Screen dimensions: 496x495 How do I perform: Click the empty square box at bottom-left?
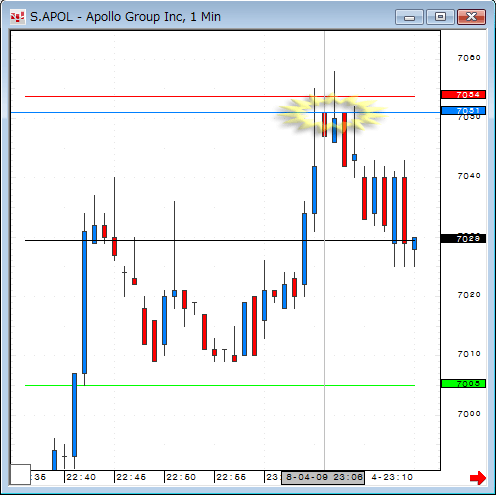[x=20, y=474]
